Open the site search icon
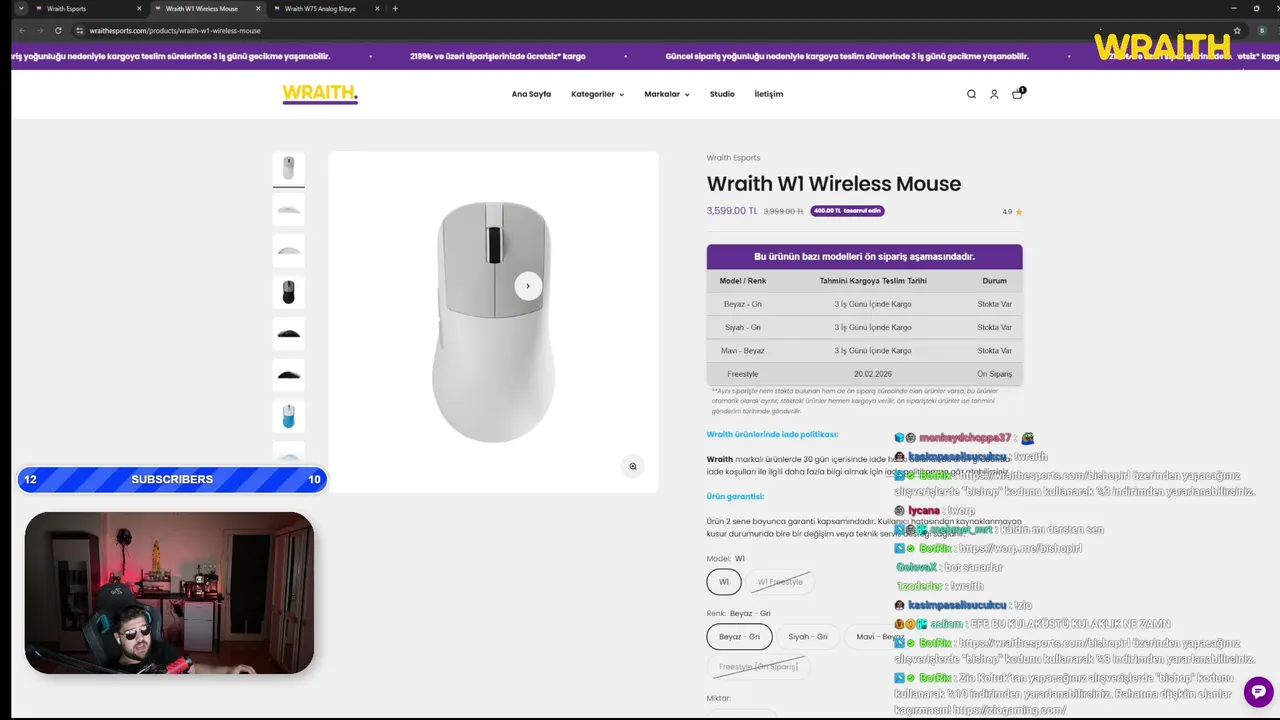The width and height of the screenshot is (1280, 720). 971,94
